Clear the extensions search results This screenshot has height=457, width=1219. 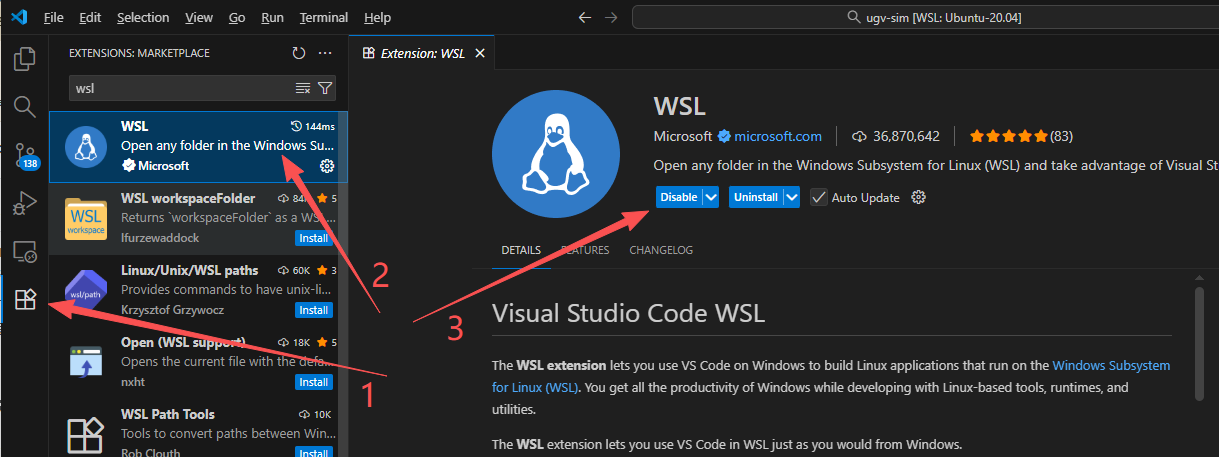coord(303,88)
